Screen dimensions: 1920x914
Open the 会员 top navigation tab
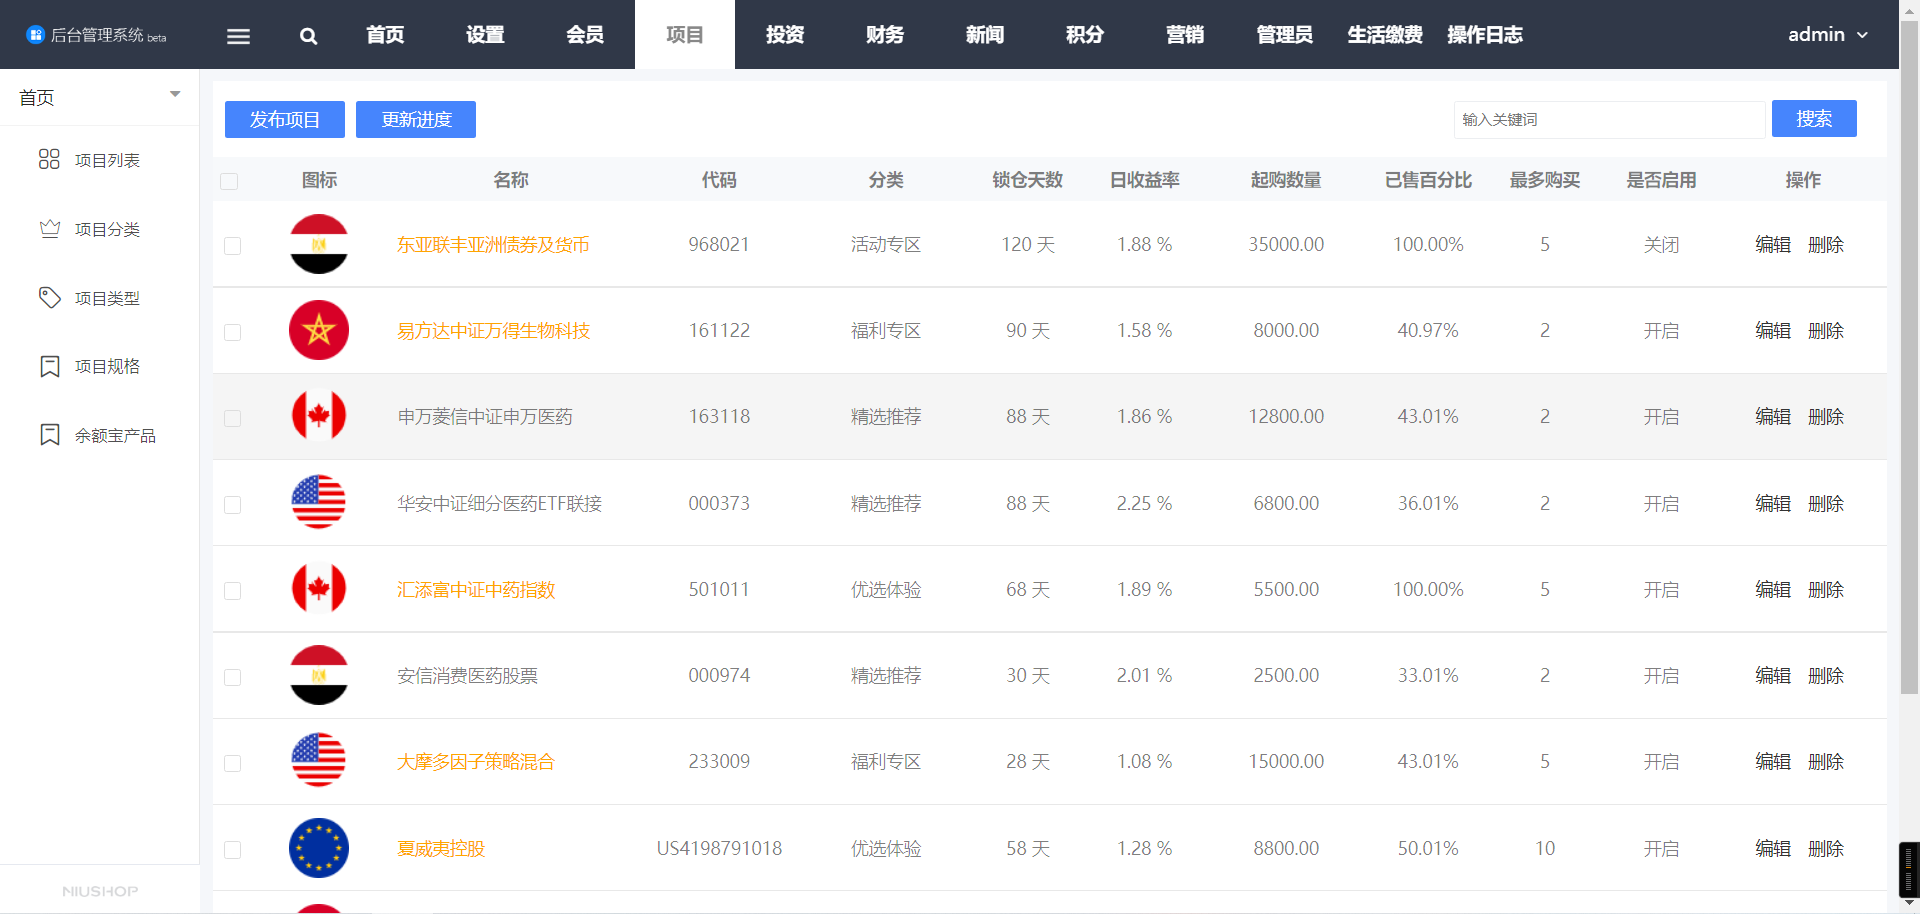(x=585, y=35)
